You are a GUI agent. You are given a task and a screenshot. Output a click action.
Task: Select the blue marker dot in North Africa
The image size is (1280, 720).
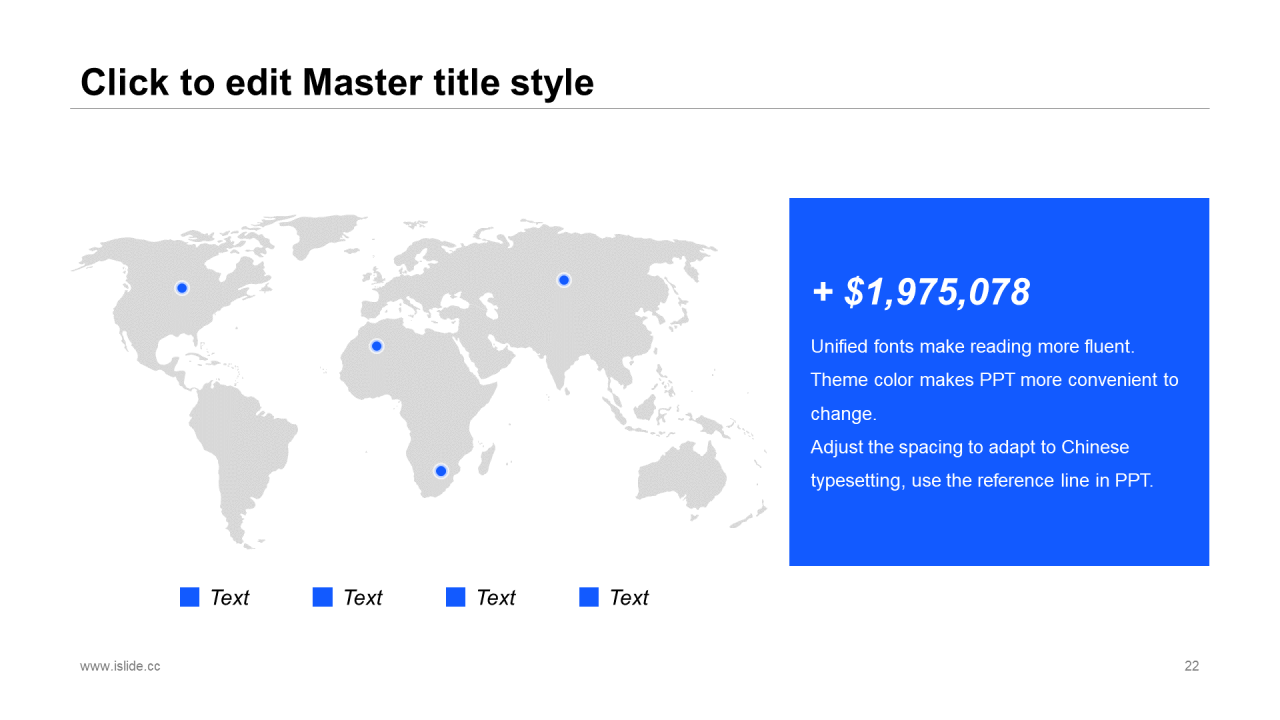[377, 346]
